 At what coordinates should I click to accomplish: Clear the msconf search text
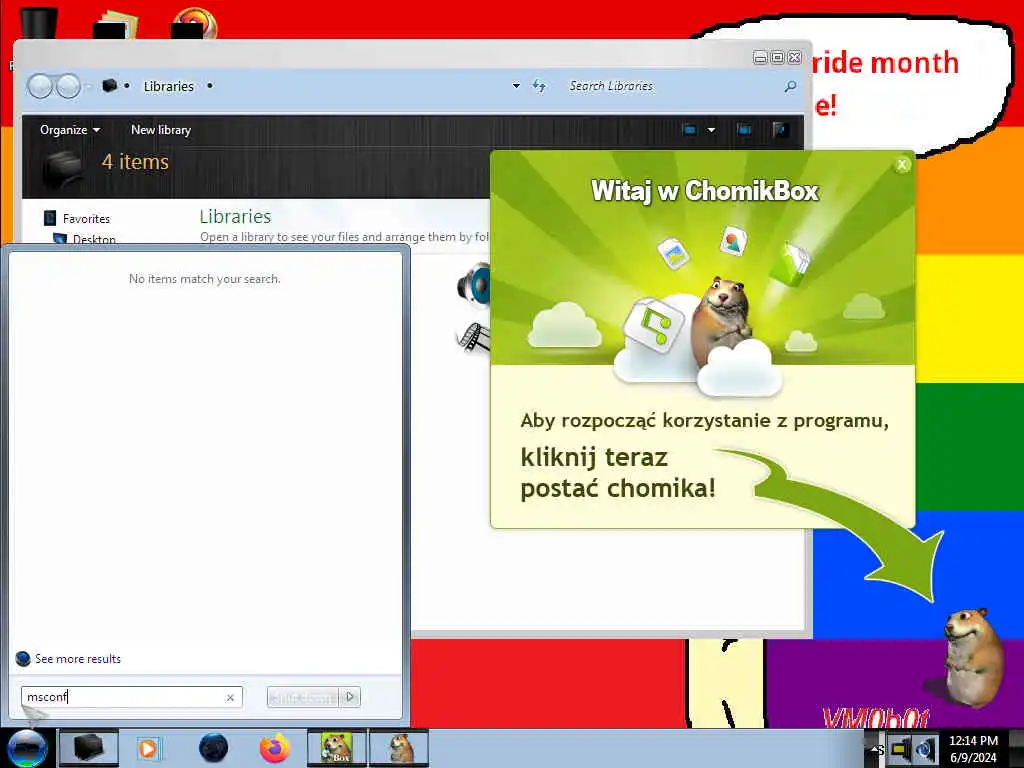point(230,697)
